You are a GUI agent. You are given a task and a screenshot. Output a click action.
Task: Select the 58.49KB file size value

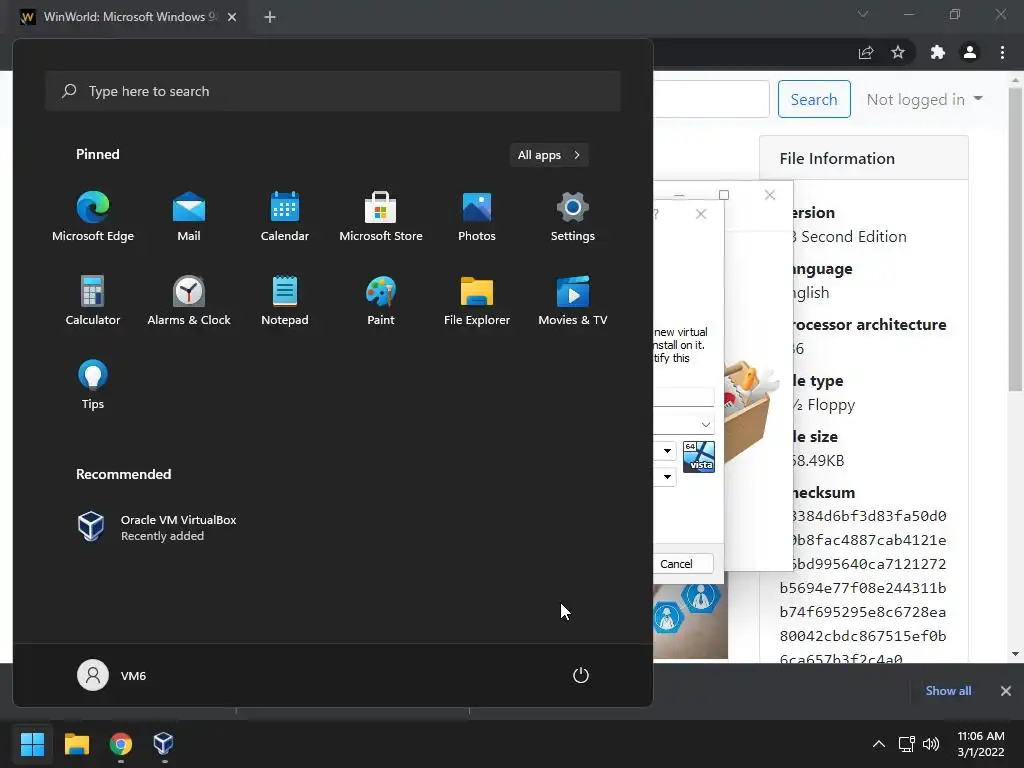pyautogui.click(x=818, y=460)
